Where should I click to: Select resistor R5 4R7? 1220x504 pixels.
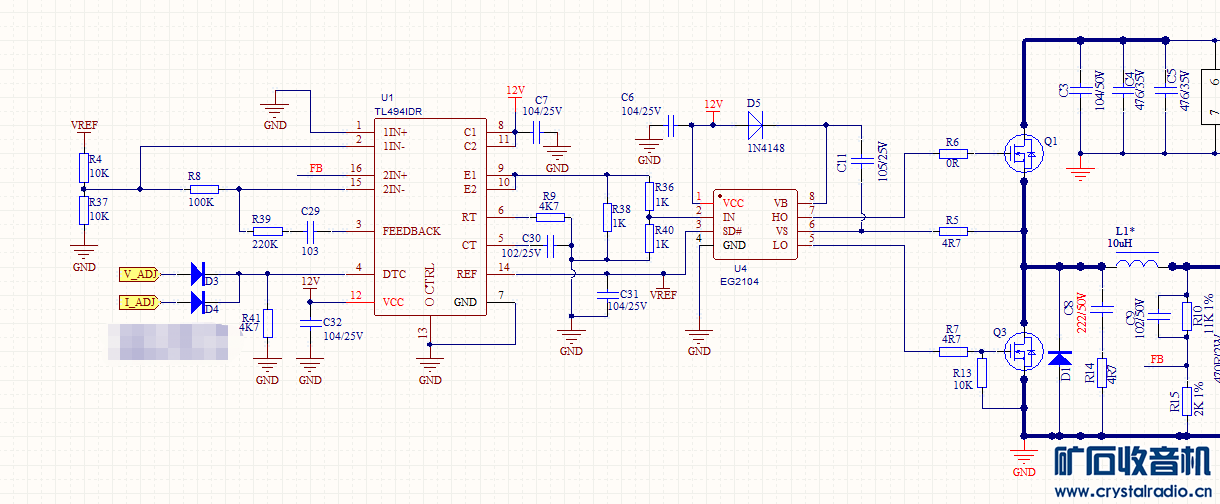[952, 231]
